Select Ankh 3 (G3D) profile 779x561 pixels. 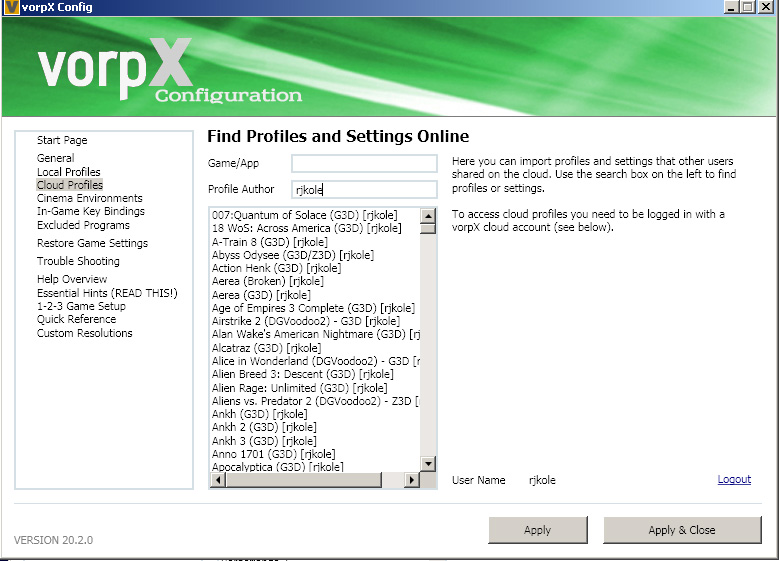click(264, 441)
